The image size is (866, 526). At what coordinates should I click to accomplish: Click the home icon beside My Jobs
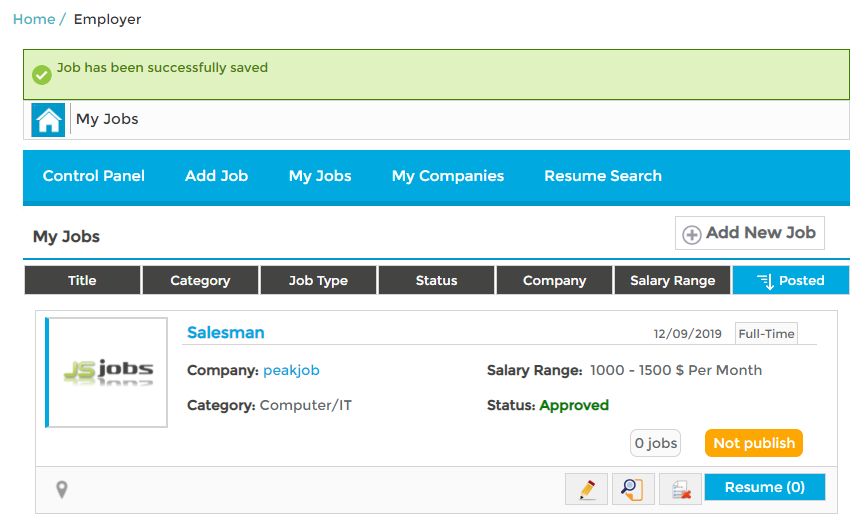click(x=48, y=120)
